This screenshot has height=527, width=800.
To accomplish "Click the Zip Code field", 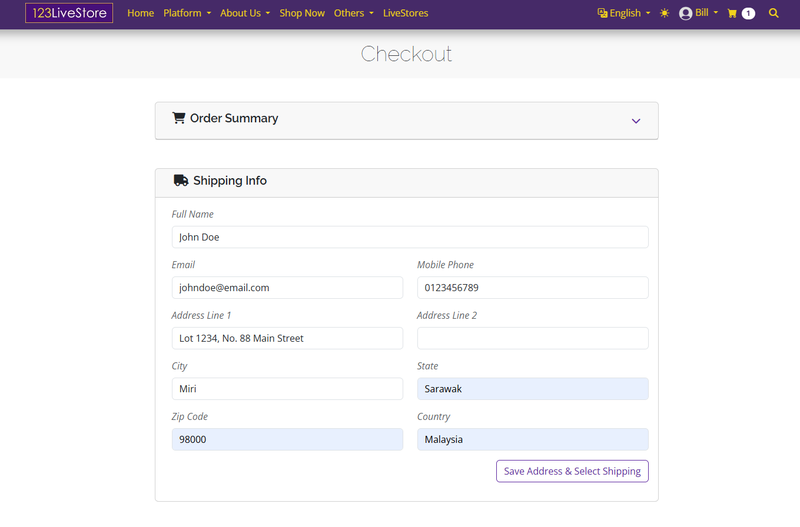I will [x=287, y=439].
